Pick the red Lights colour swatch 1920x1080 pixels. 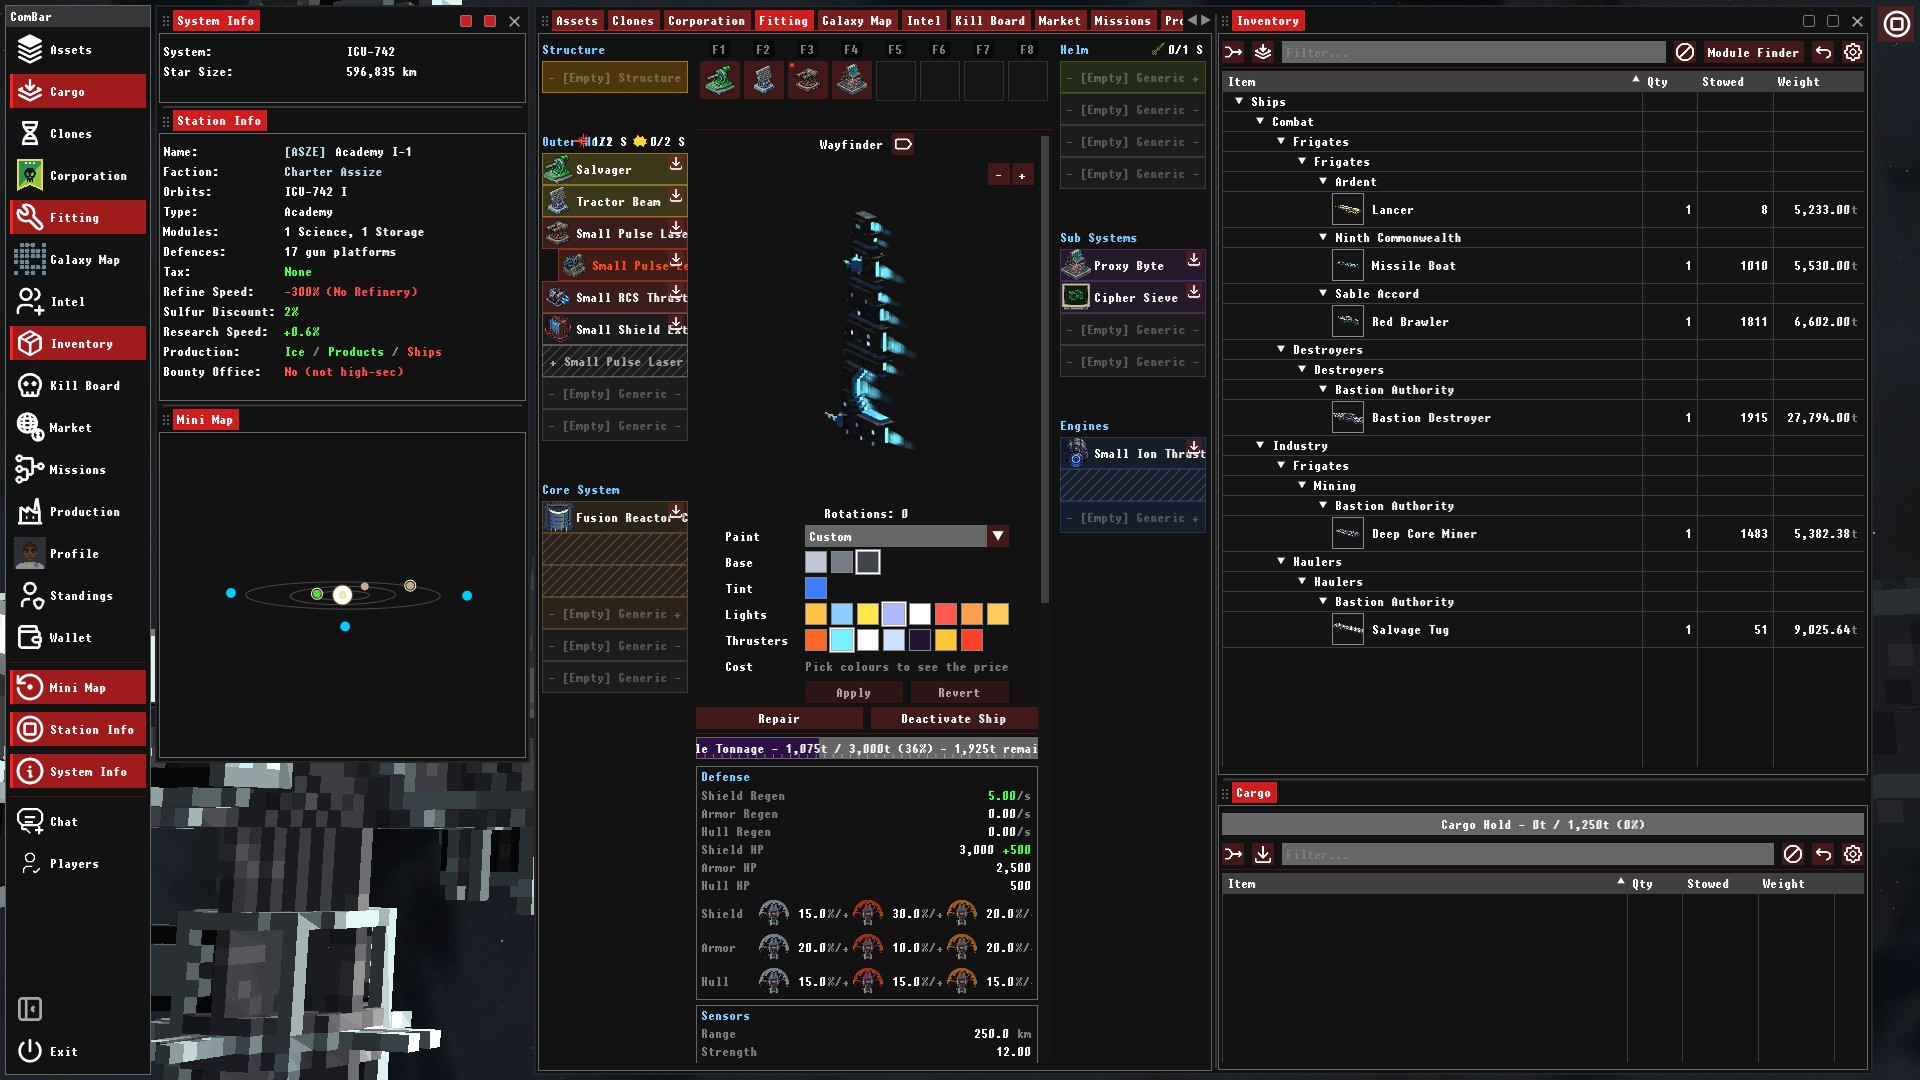pos(946,614)
